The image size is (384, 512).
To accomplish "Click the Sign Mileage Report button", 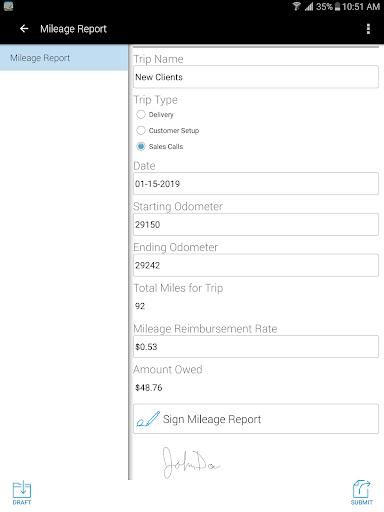I will coord(256,419).
